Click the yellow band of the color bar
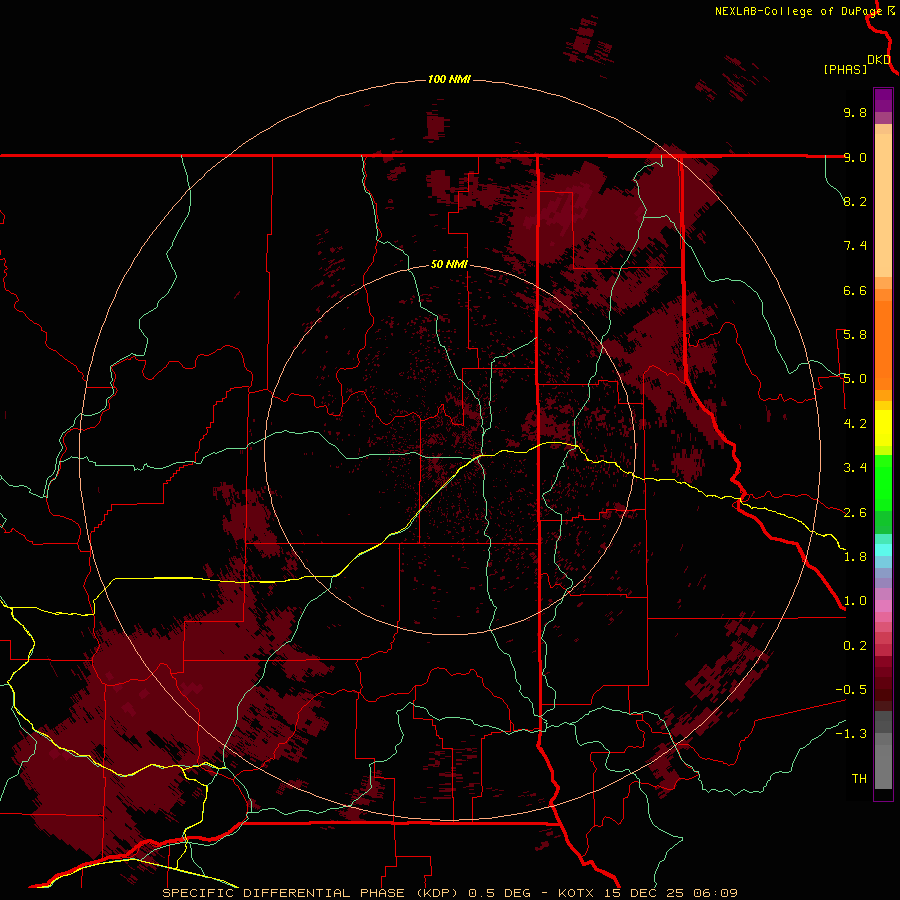900x900 pixels. [883, 428]
